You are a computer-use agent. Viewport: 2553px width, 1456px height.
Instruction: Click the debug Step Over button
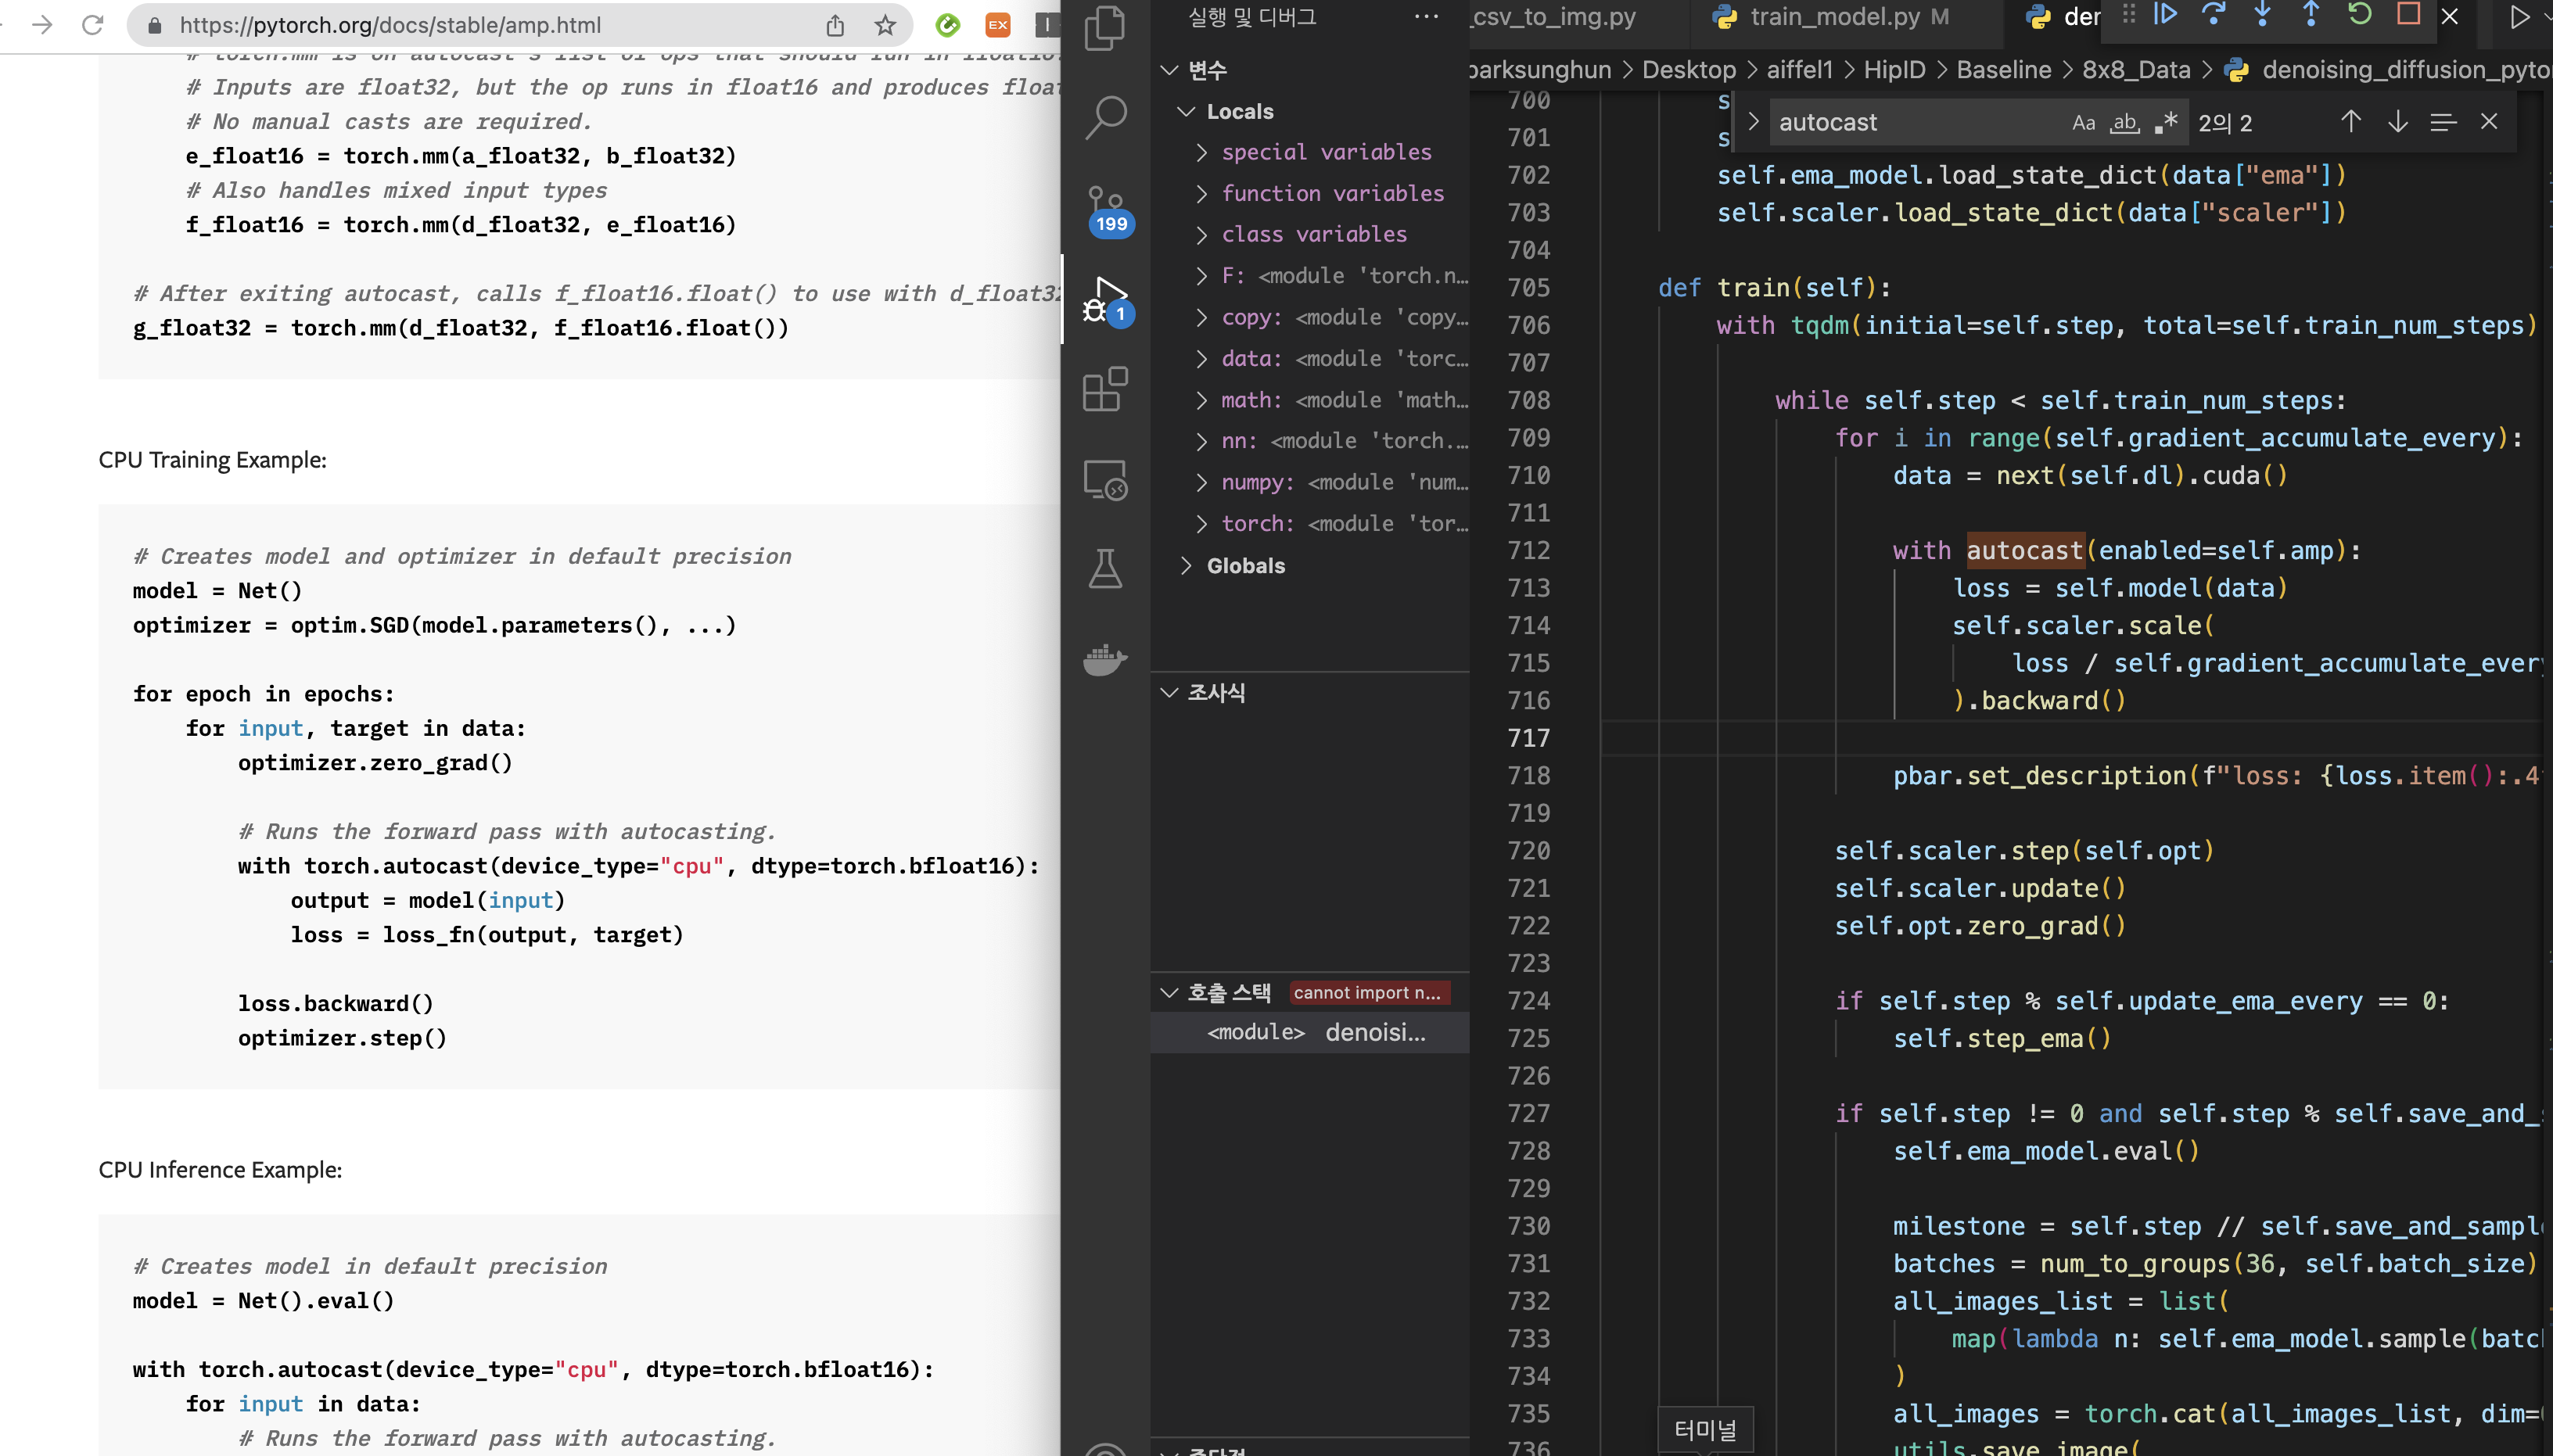pyautogui.click(x=2213, y=15)
